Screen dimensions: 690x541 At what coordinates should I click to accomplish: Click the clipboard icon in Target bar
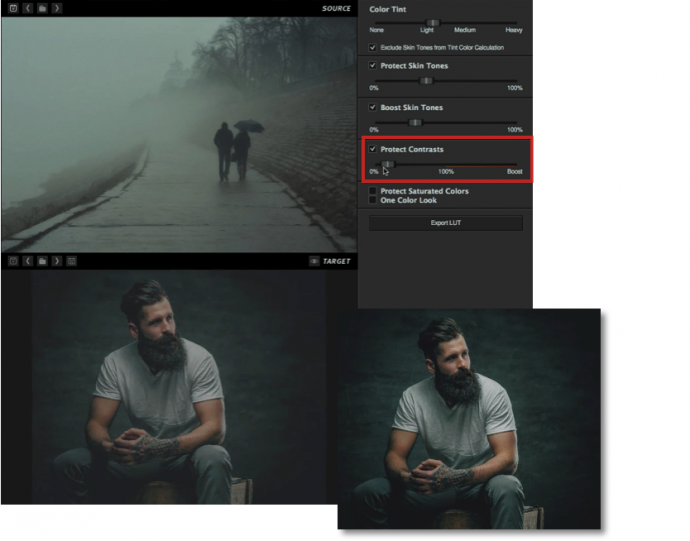coord(14,261)
